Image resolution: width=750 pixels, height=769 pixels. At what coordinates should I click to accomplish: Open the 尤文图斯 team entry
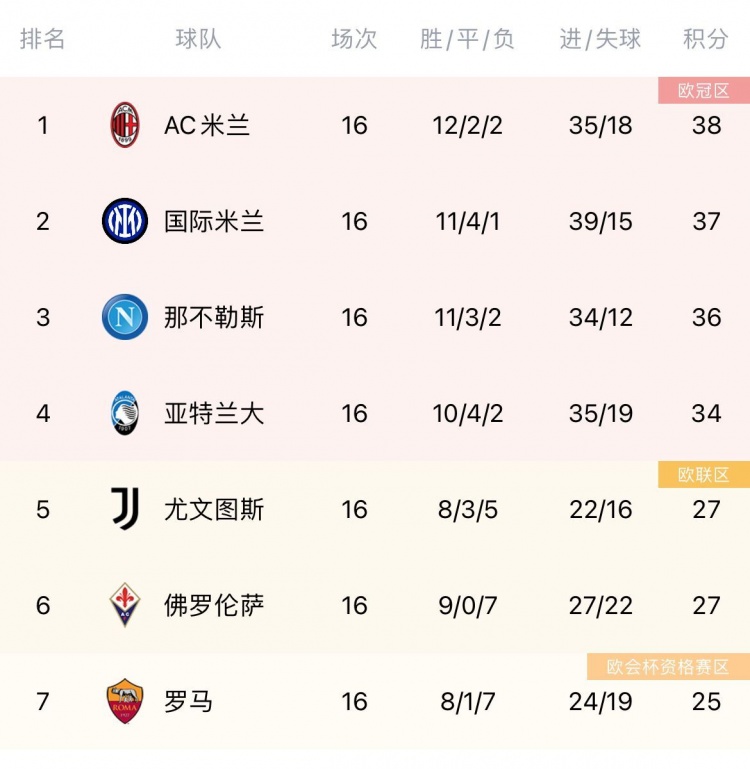214,509
